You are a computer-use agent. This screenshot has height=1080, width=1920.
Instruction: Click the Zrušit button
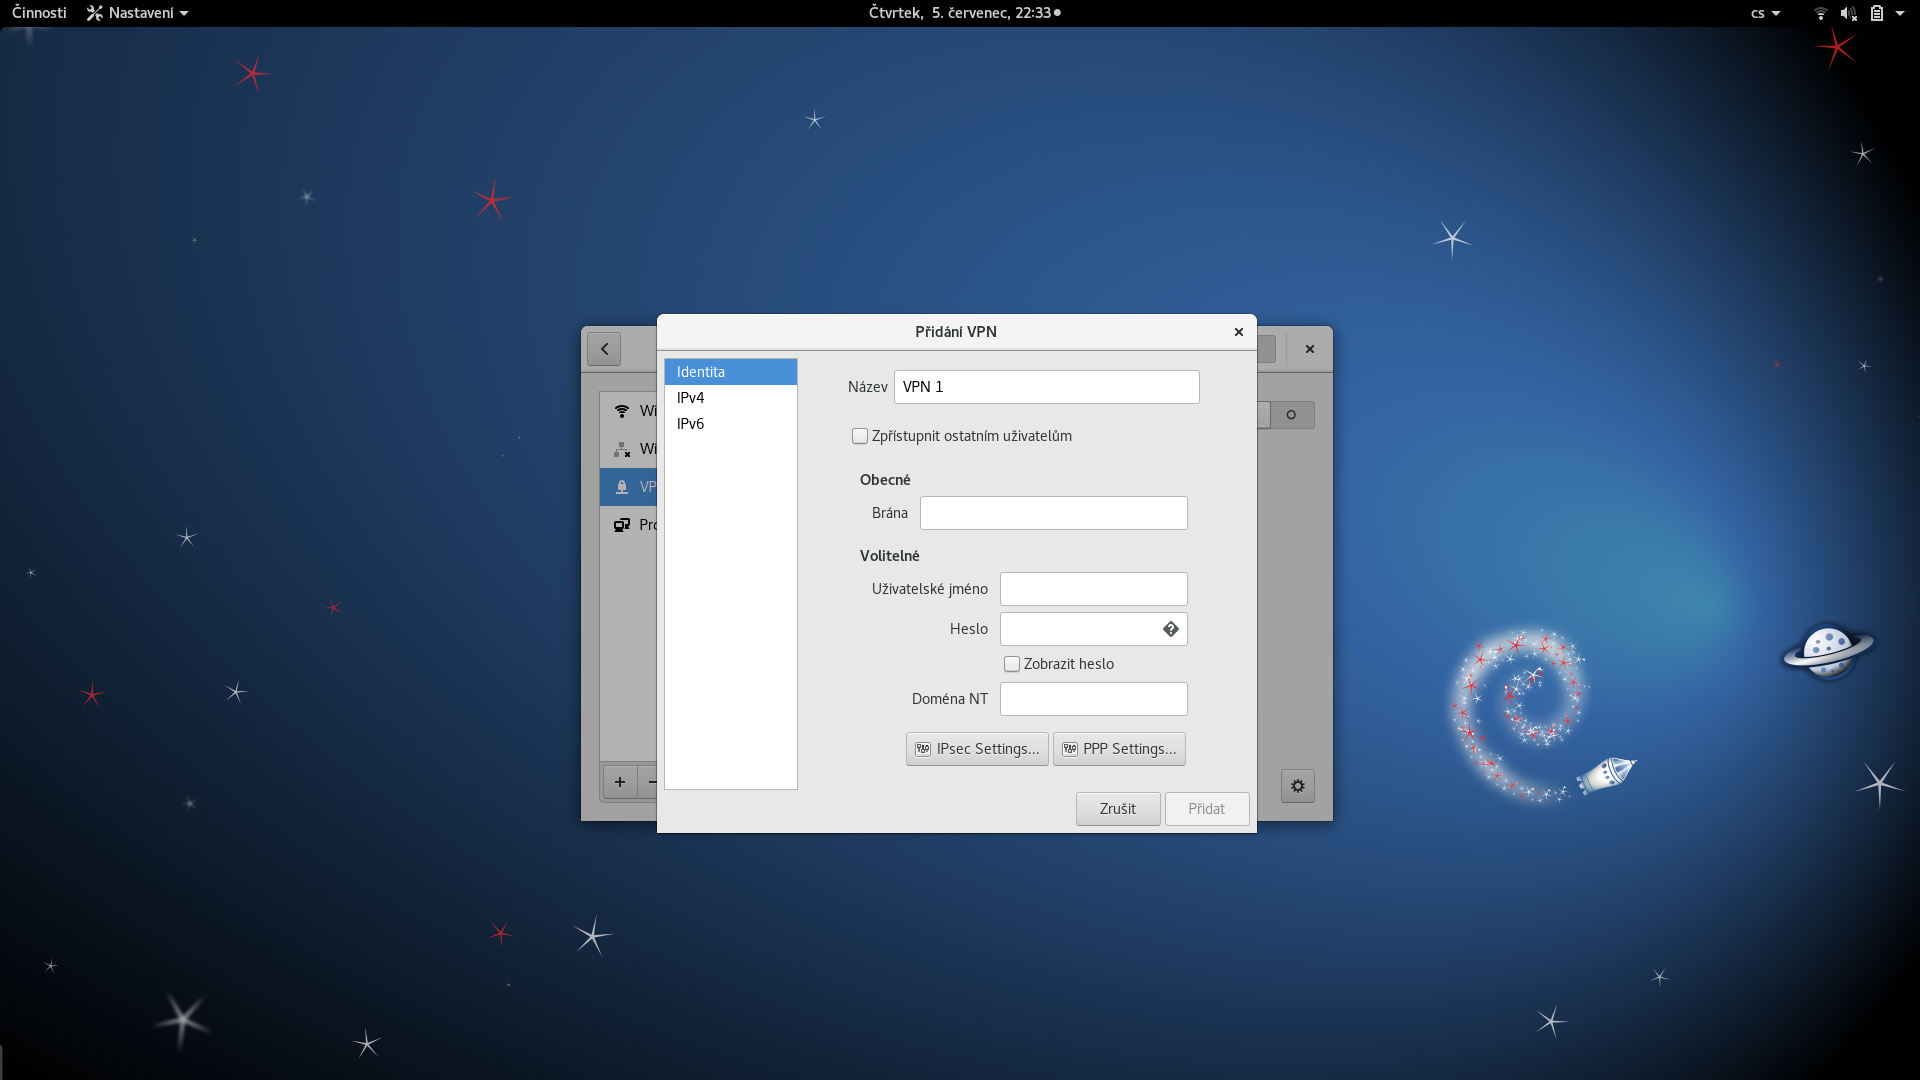click(x=1117, y=809)
